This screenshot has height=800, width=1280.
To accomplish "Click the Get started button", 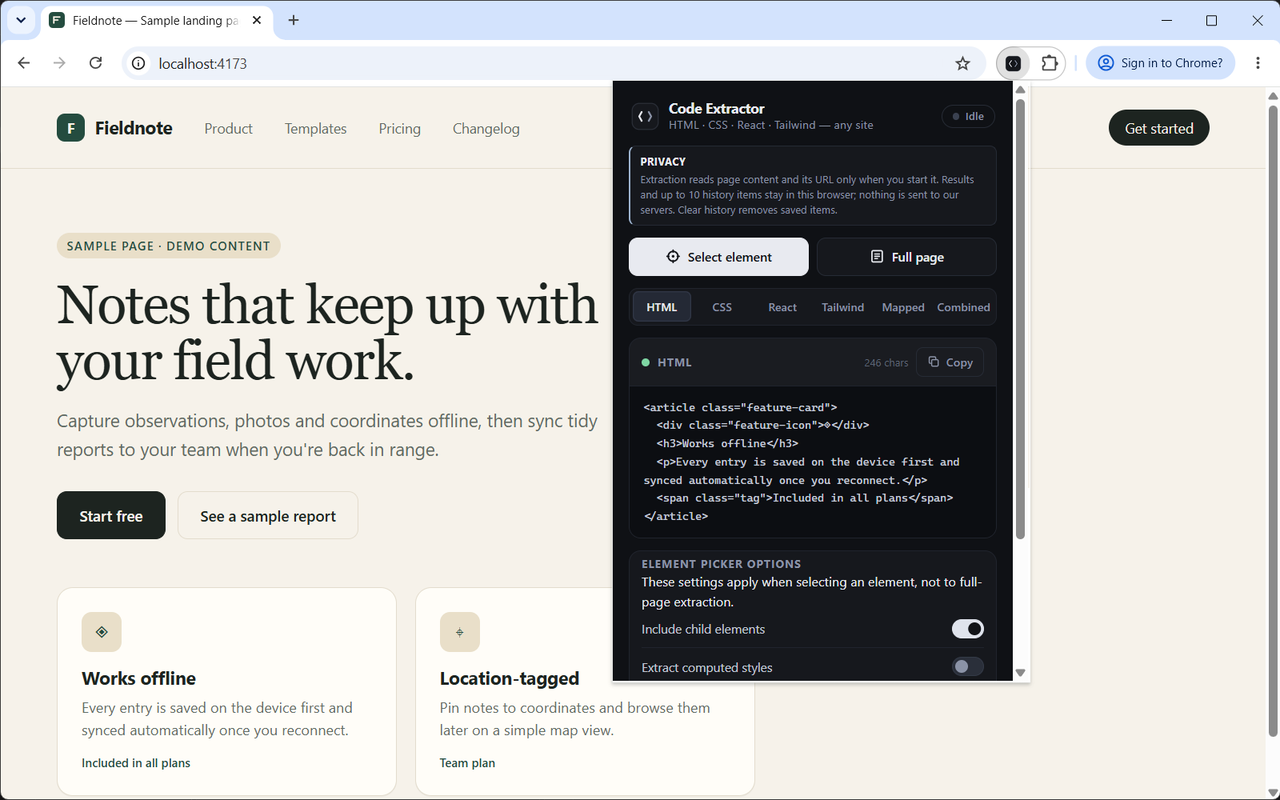I will 1159,128.
